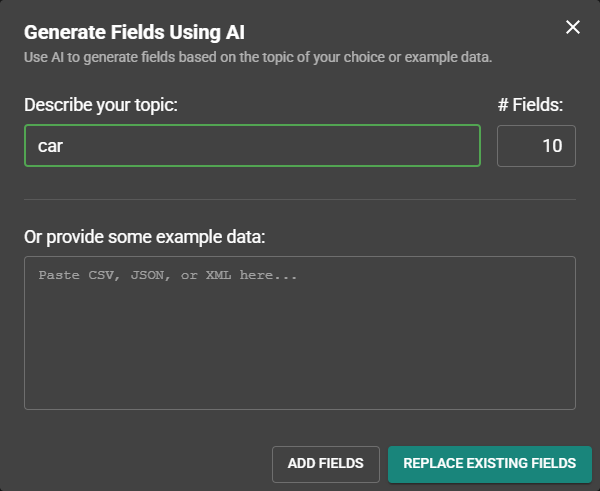Click the 'Generate Fields Using AI' title
The width and height of the screenshot is (600, 491).
tap(134, 32)
